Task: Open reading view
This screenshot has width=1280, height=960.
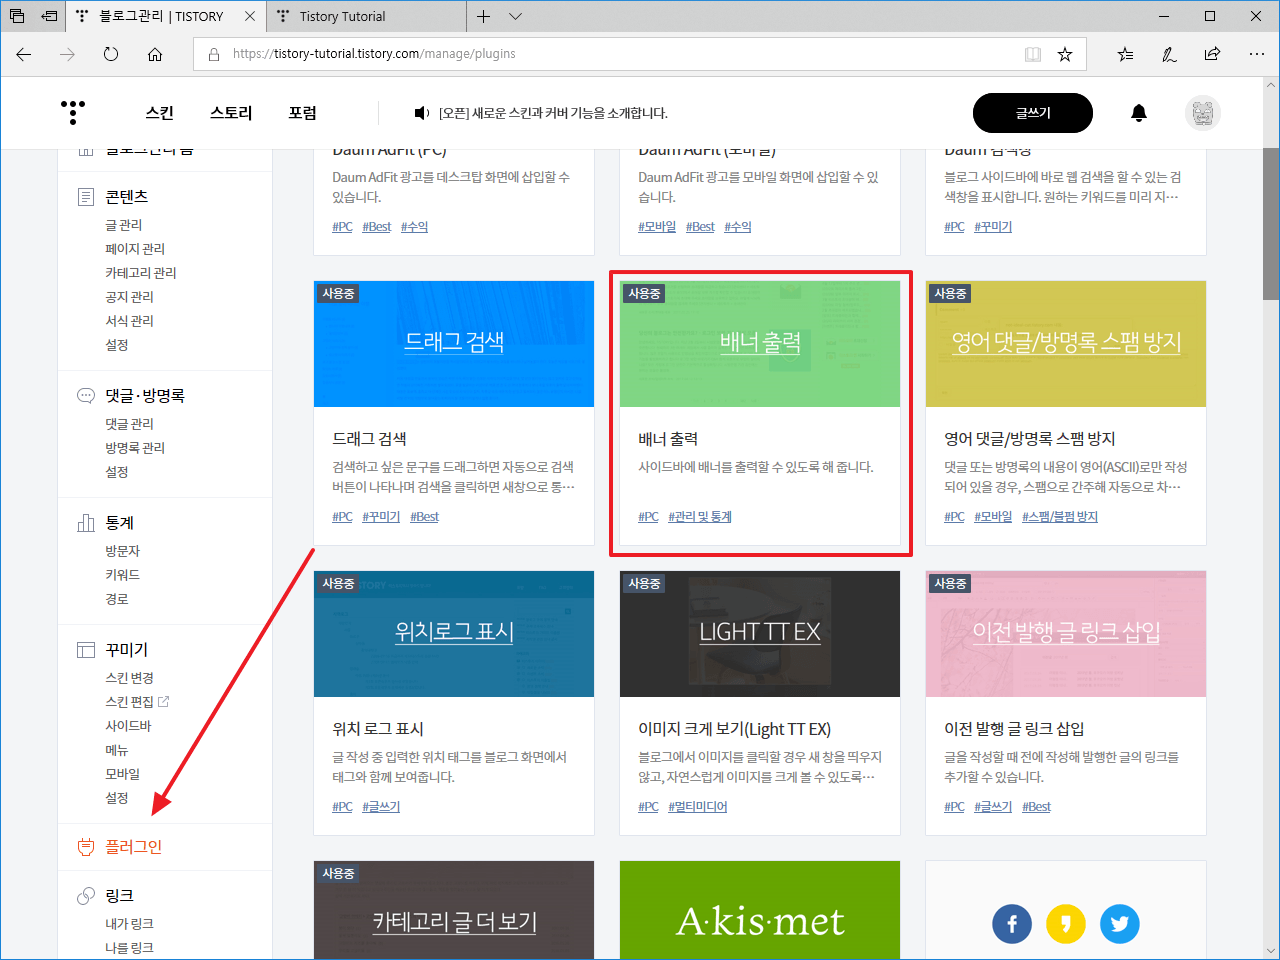Action: tap(1033, 54)
